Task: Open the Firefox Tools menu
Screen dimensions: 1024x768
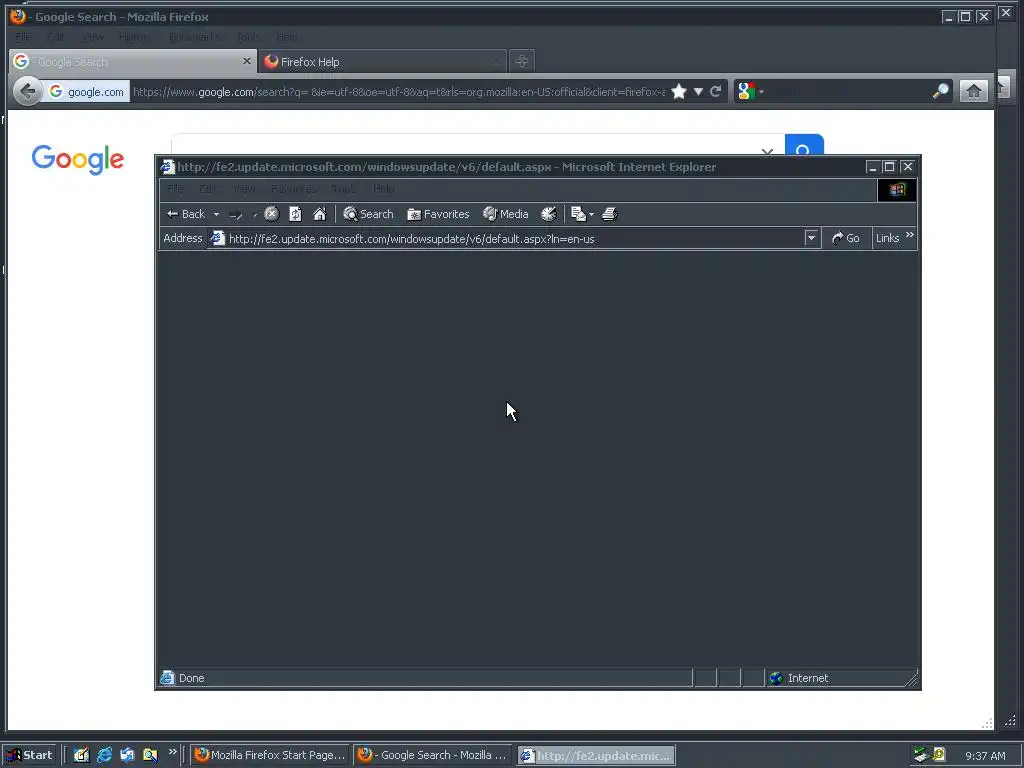Action: [248, 37]
